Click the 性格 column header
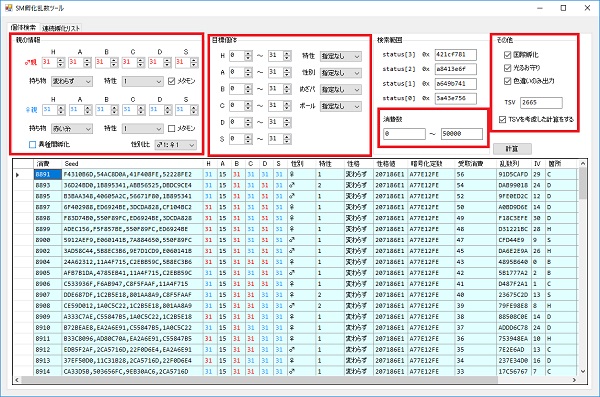Image resolution: width=600 pixels, height=397 pixels. click(359, 164)
